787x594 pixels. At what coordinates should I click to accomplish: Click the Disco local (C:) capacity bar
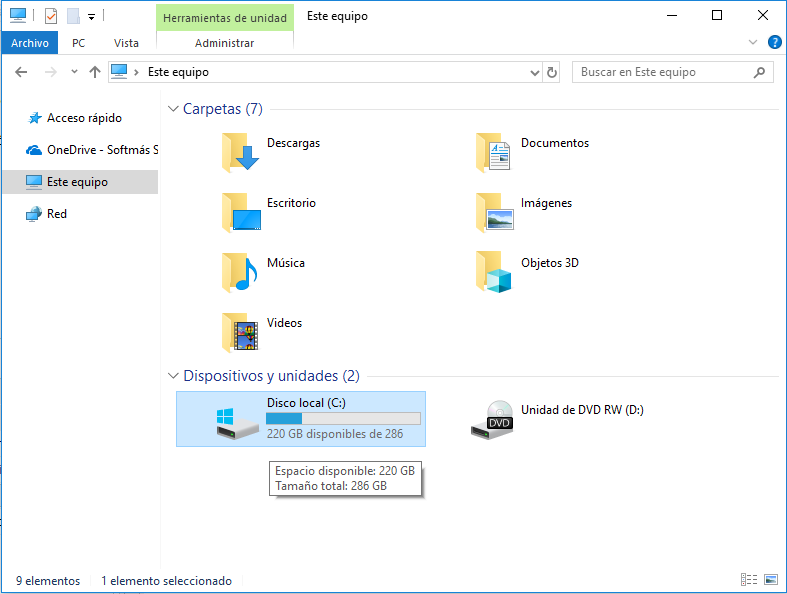343,419
